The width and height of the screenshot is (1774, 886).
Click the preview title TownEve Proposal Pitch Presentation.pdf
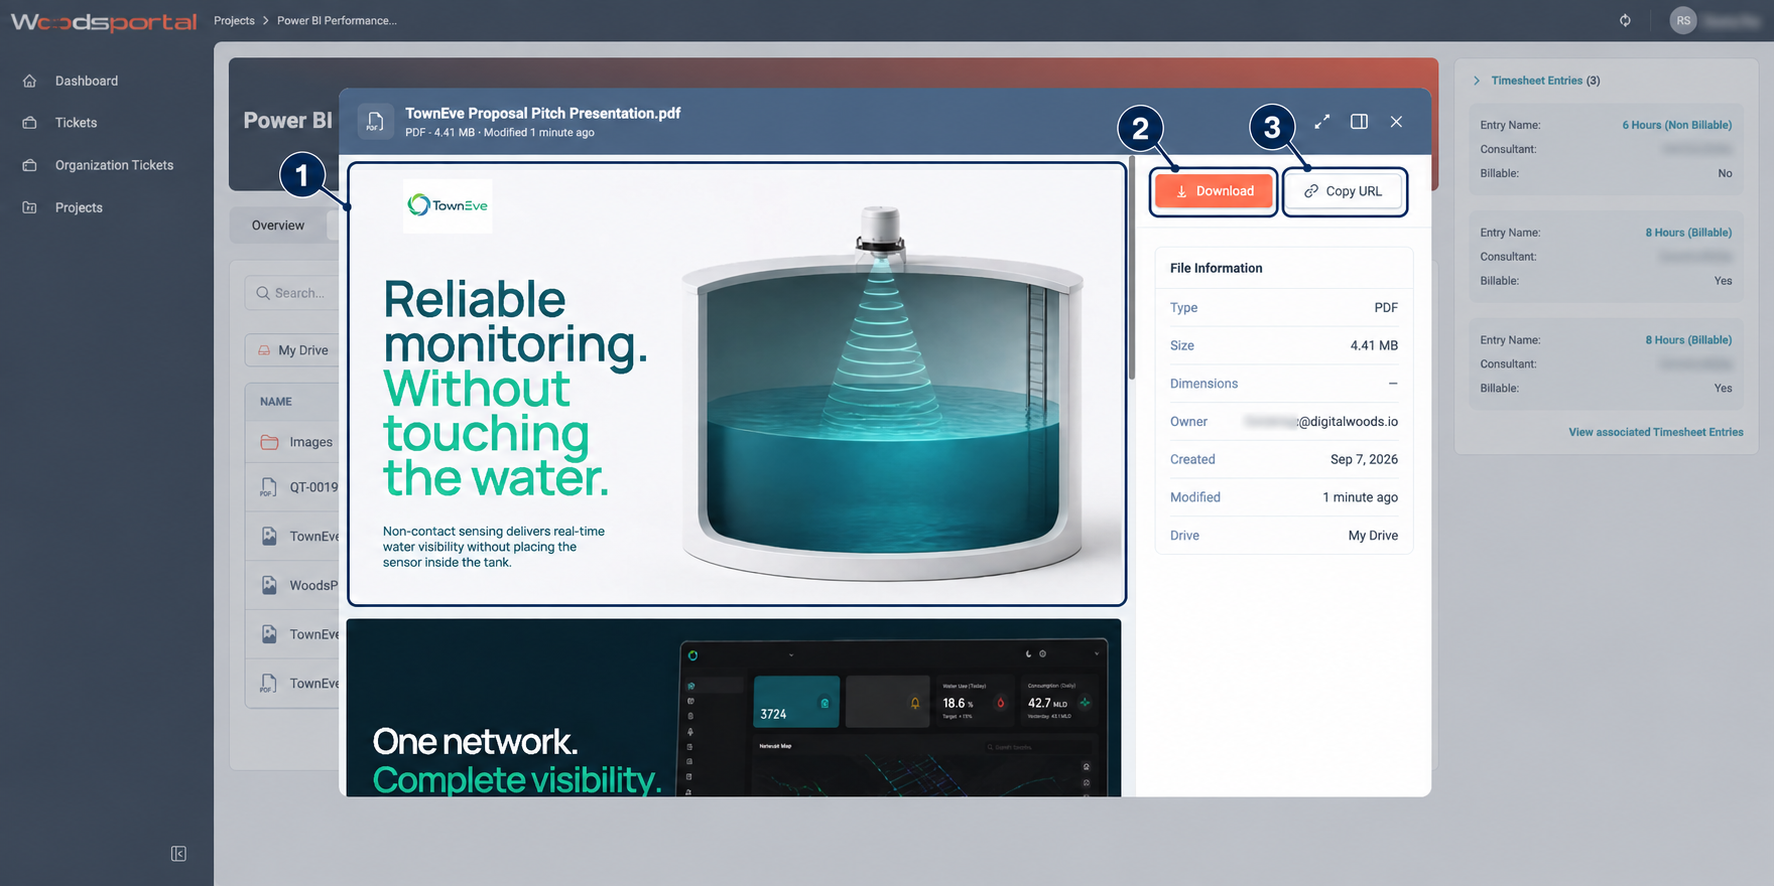coord(543,113)
